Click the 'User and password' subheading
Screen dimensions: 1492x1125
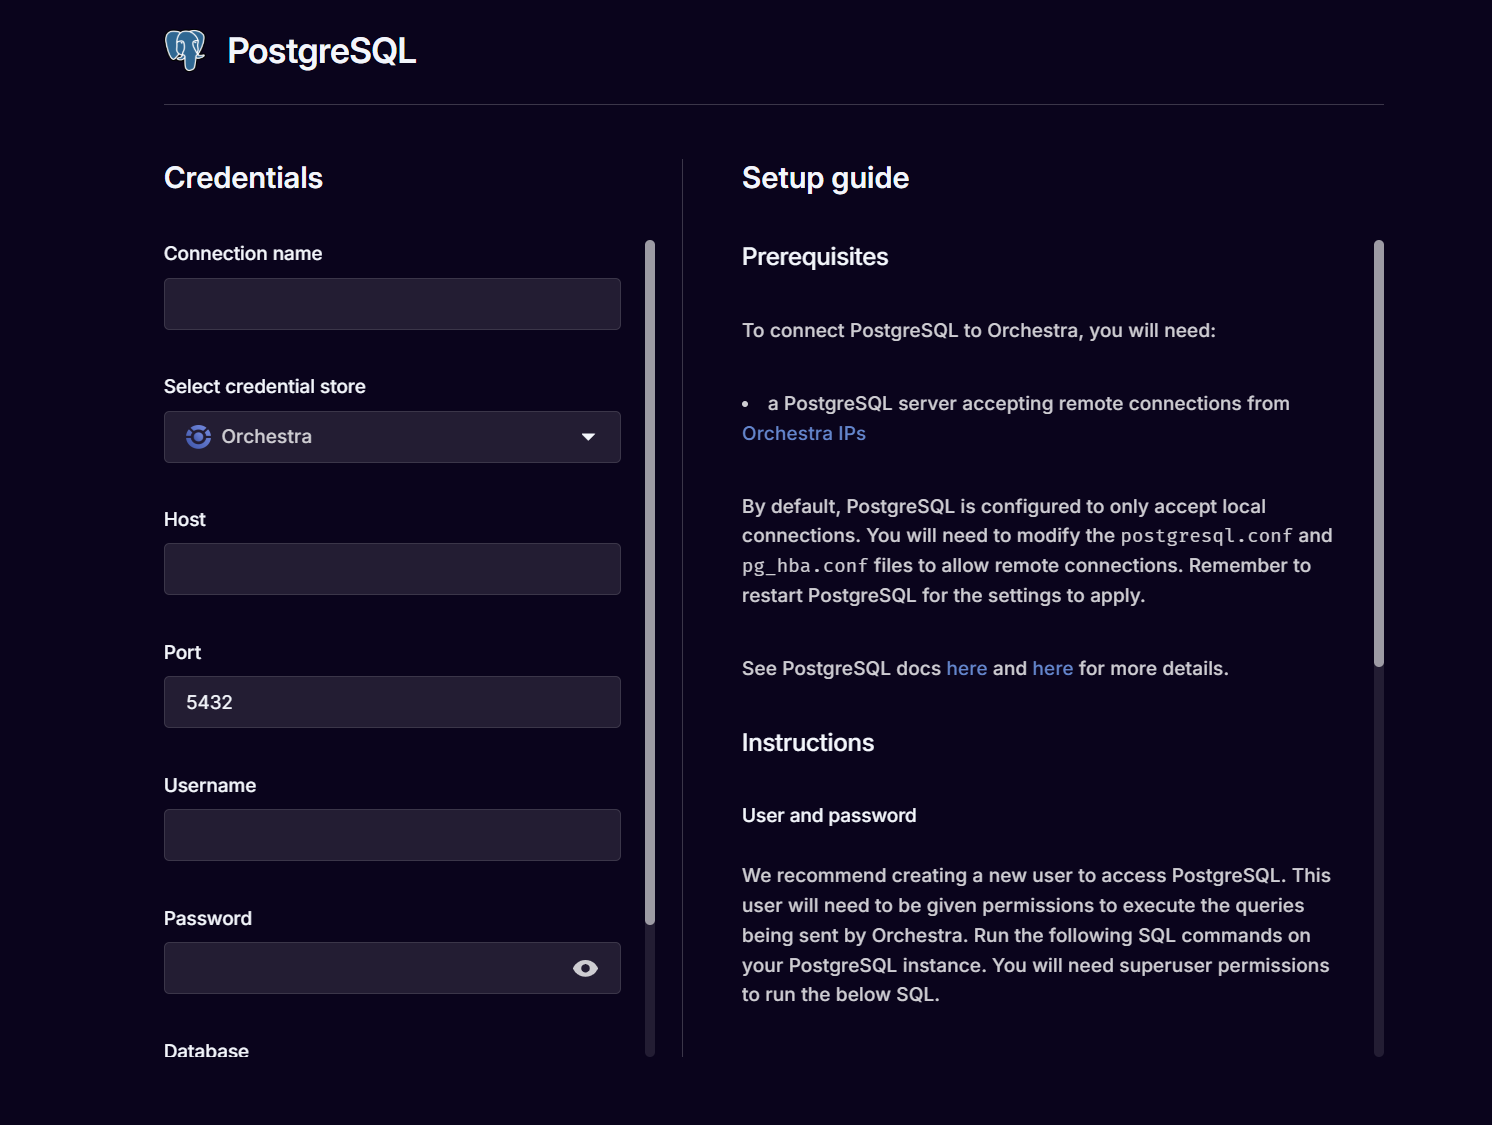tap(829, 815)
